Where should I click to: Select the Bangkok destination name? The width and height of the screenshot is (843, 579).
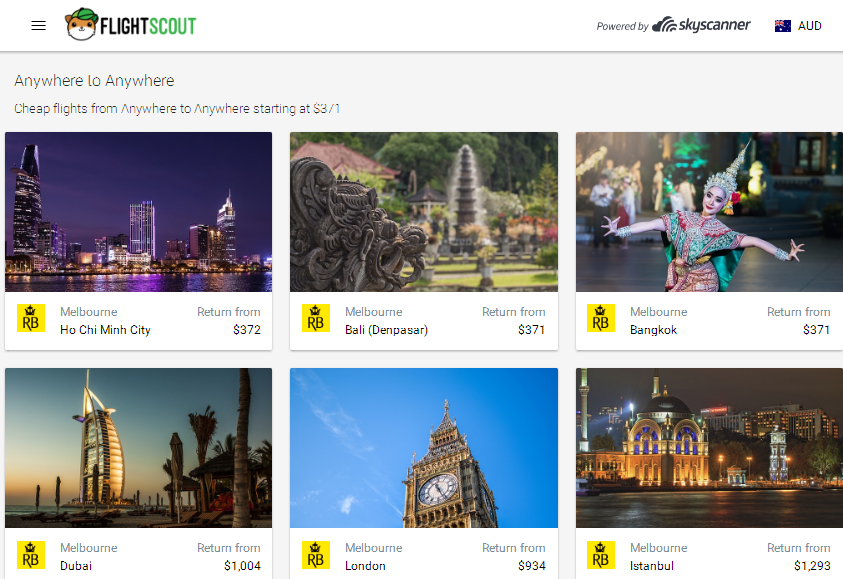coord(653,330)
